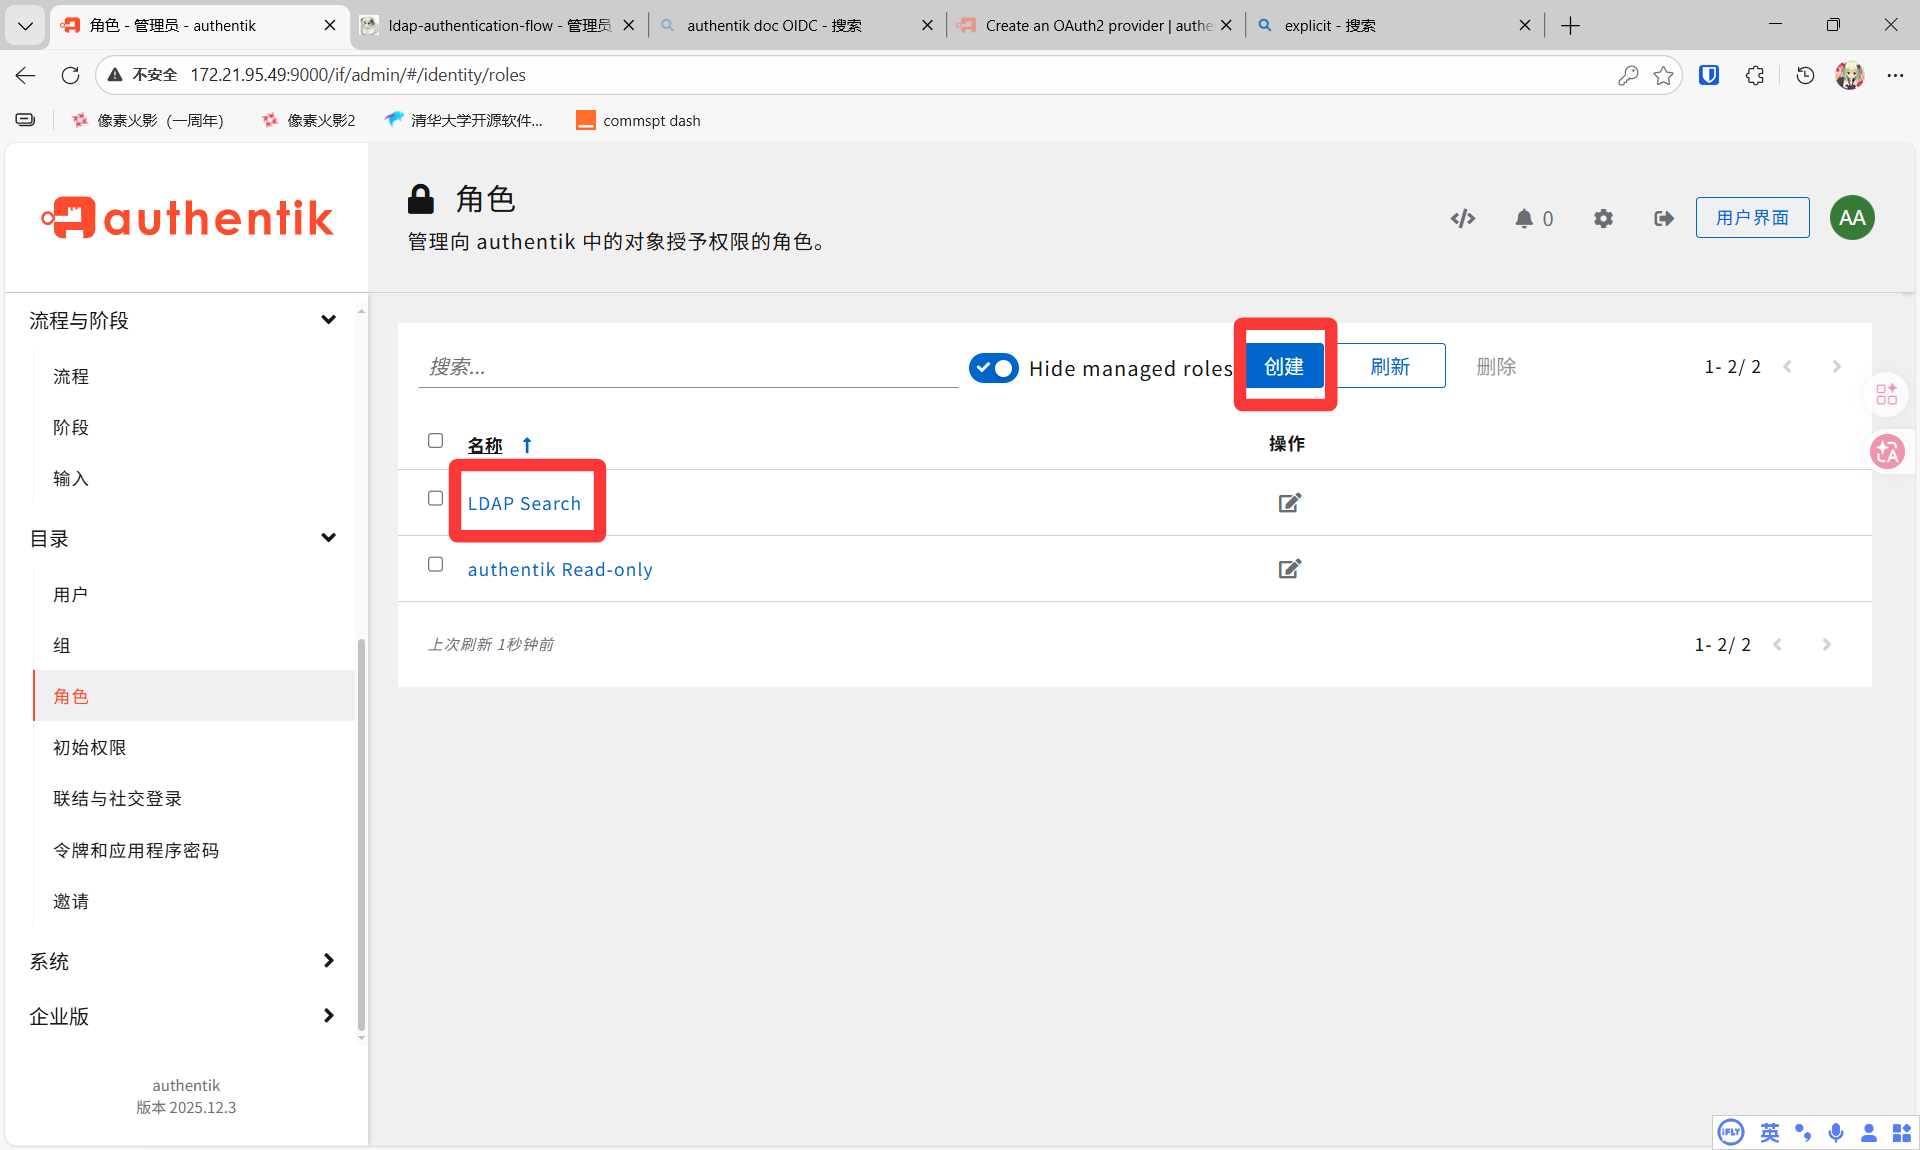Toggle the Hide managed roles switch
Viewport: 1920px width, 1150px height.
coord(993,368)
